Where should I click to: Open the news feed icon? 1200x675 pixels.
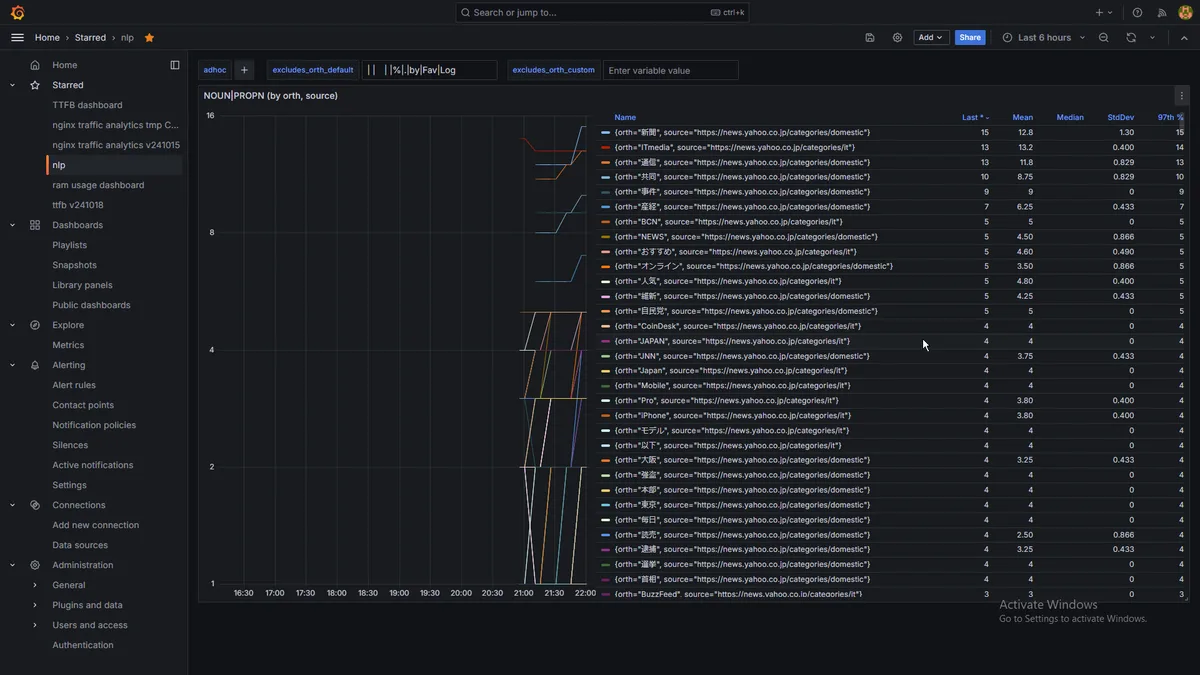point(1161,13)
